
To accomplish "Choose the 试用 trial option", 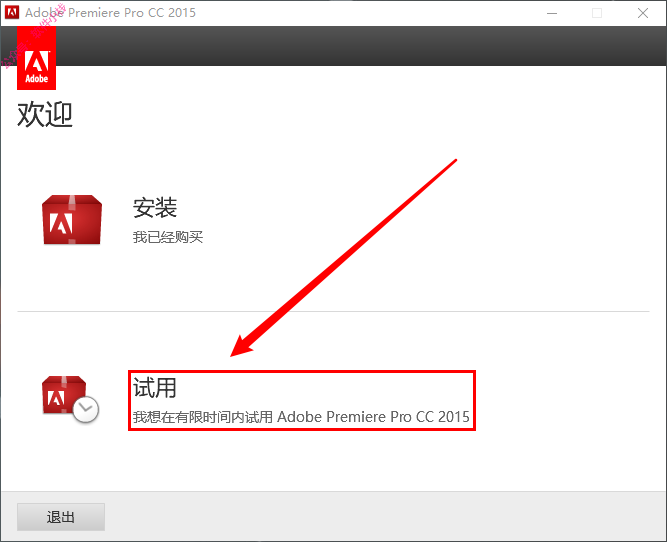I will [155, 388].
